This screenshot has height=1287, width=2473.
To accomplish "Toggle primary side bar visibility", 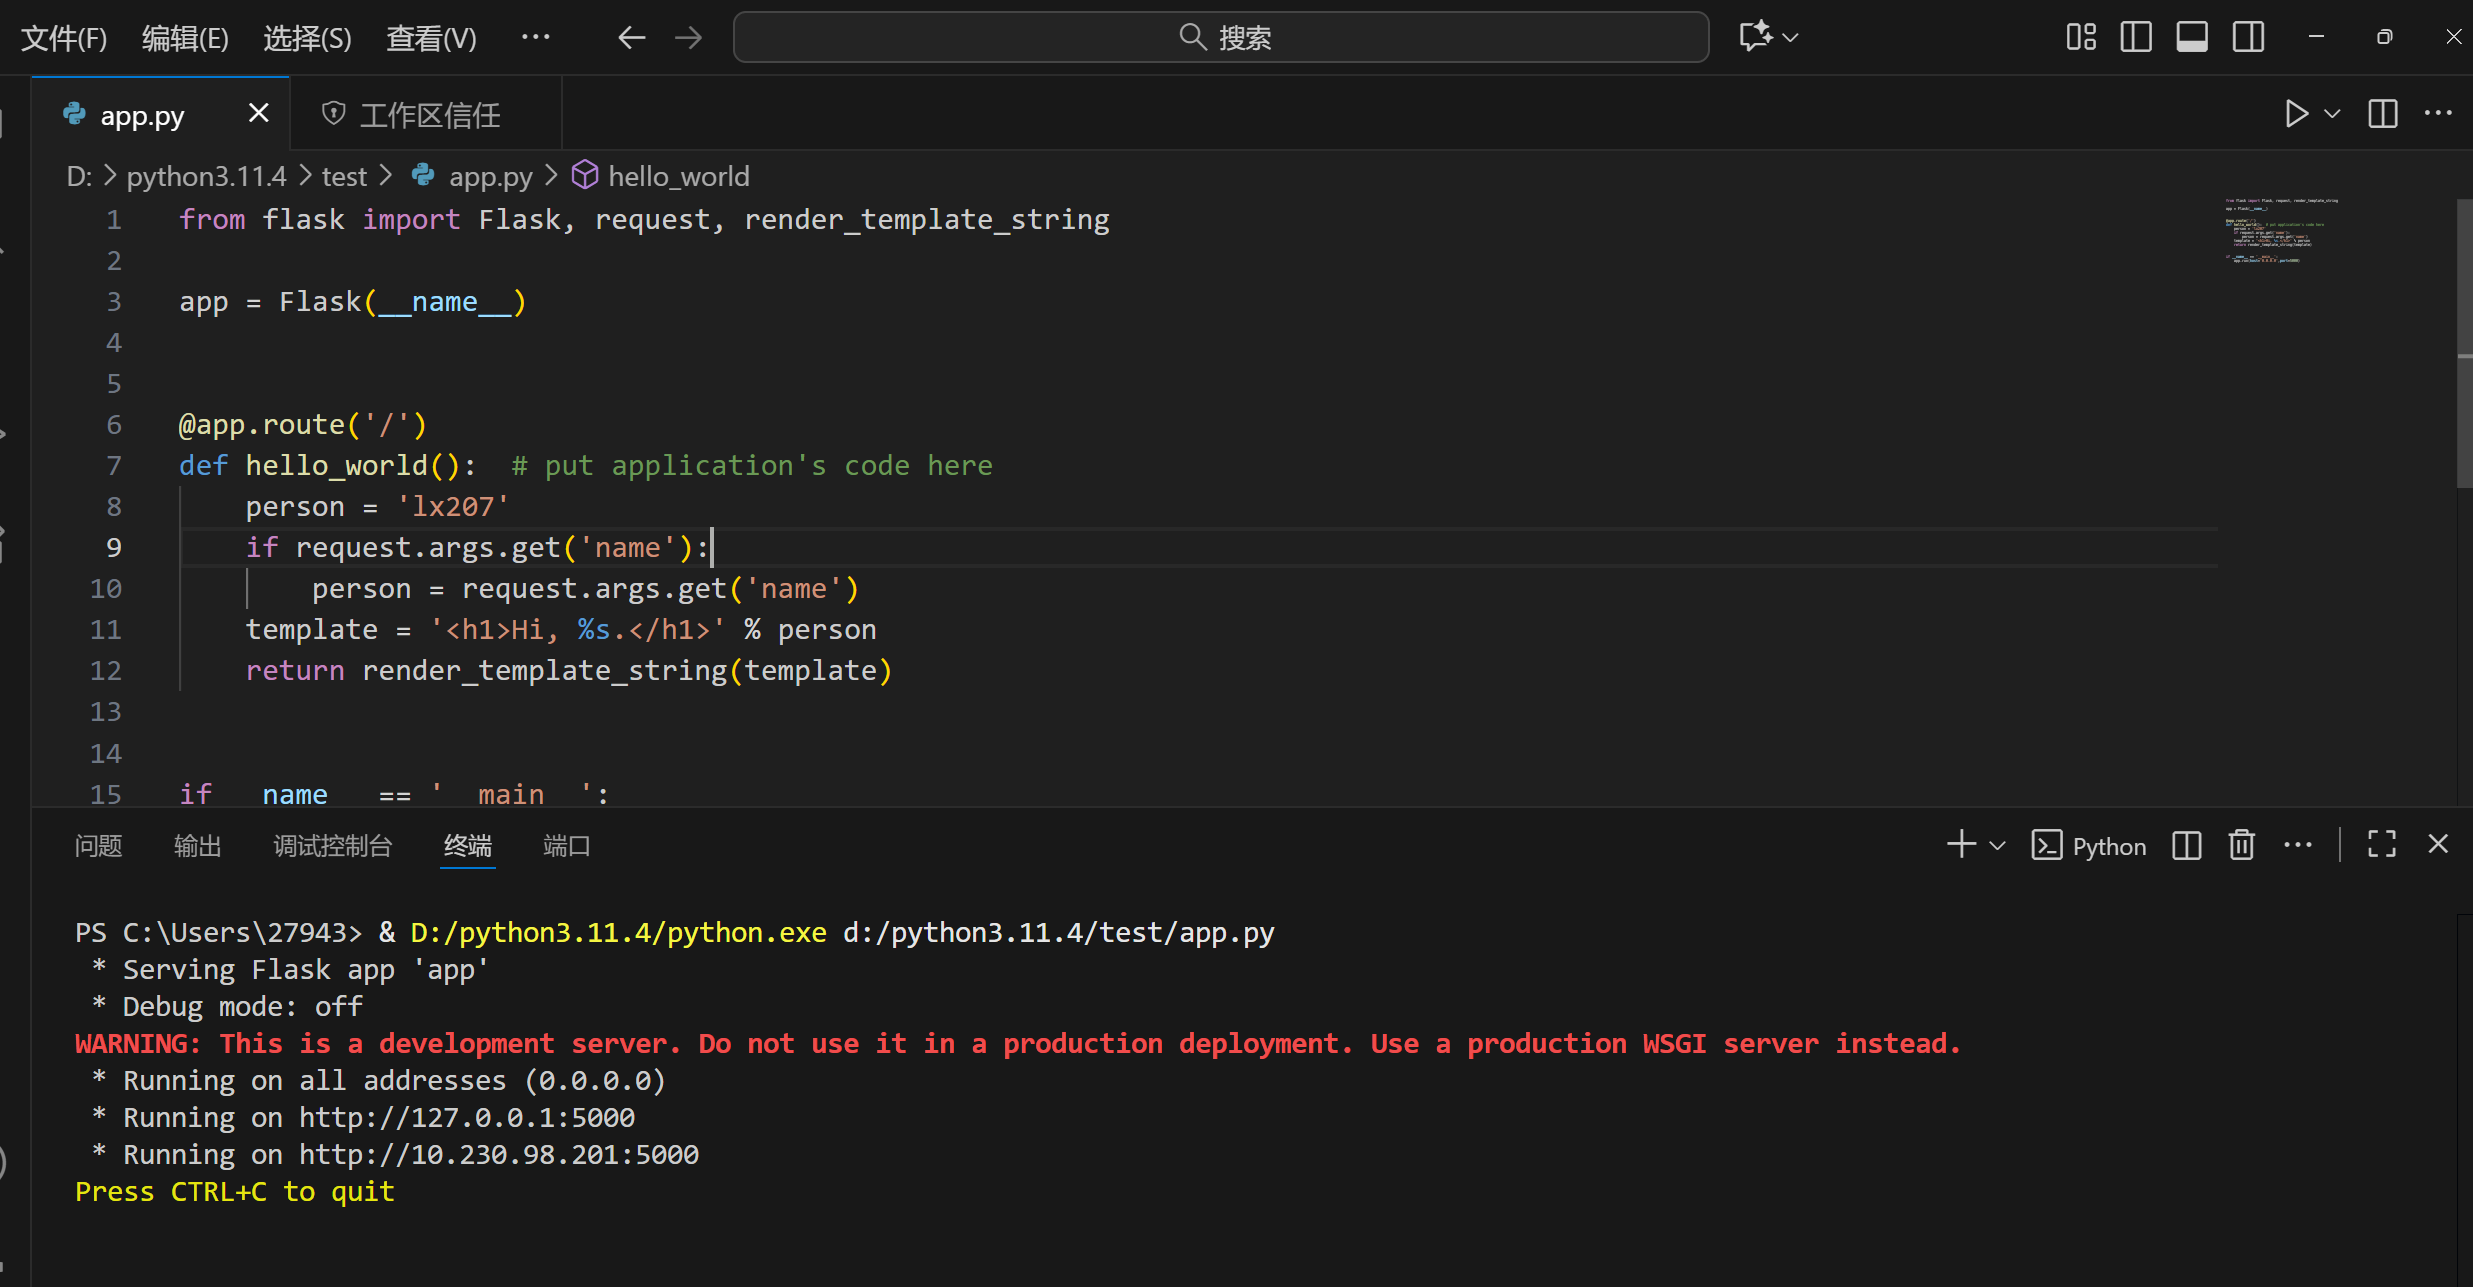I will coord(2136,37).
